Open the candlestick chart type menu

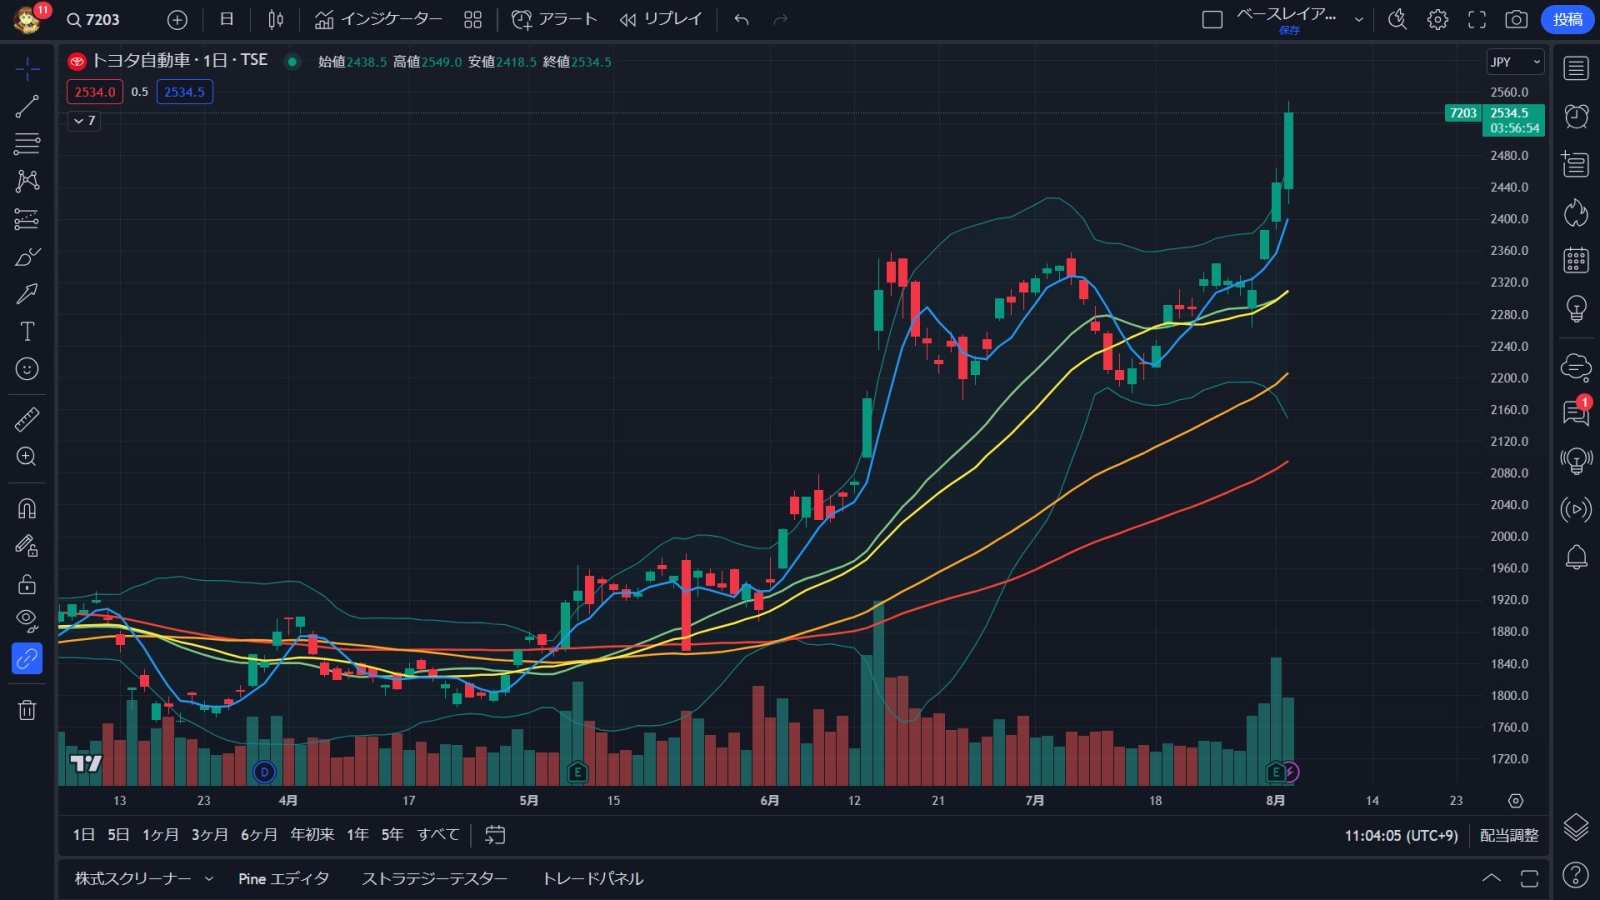click(x=276, y=19)
